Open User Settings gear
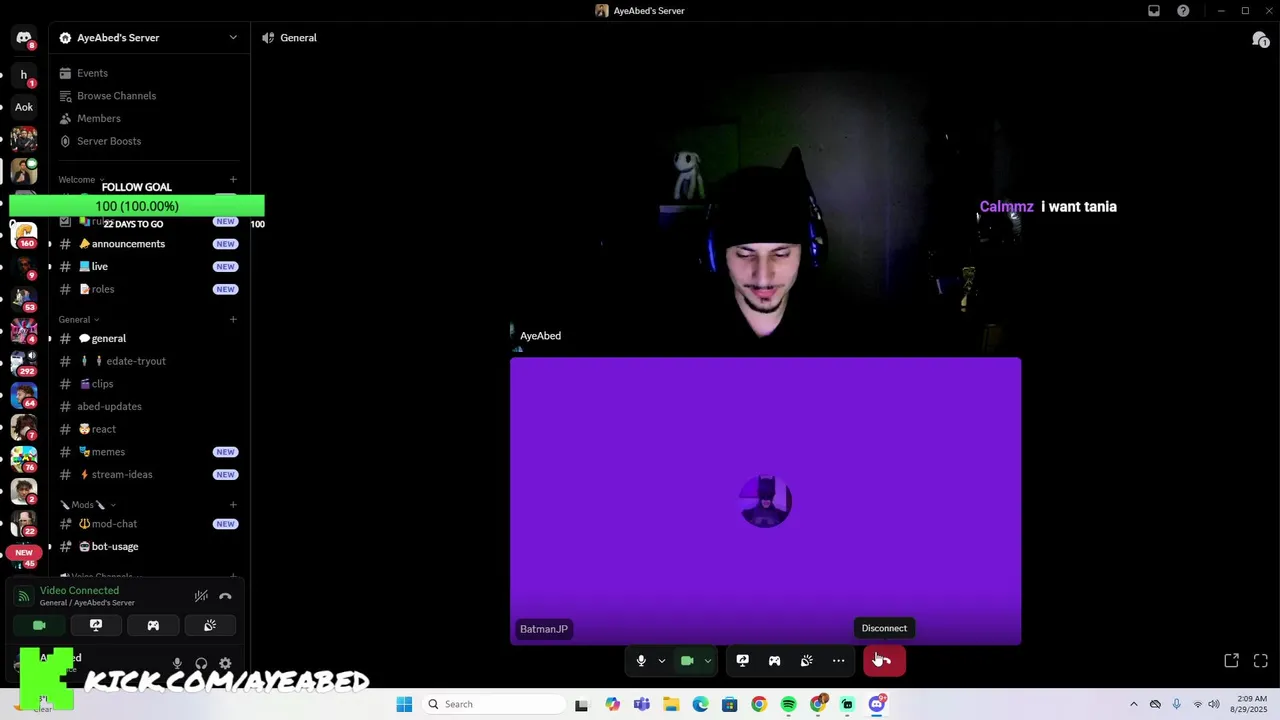The width and height of the screenshot is (1280, 720). (x=225, y=664)
